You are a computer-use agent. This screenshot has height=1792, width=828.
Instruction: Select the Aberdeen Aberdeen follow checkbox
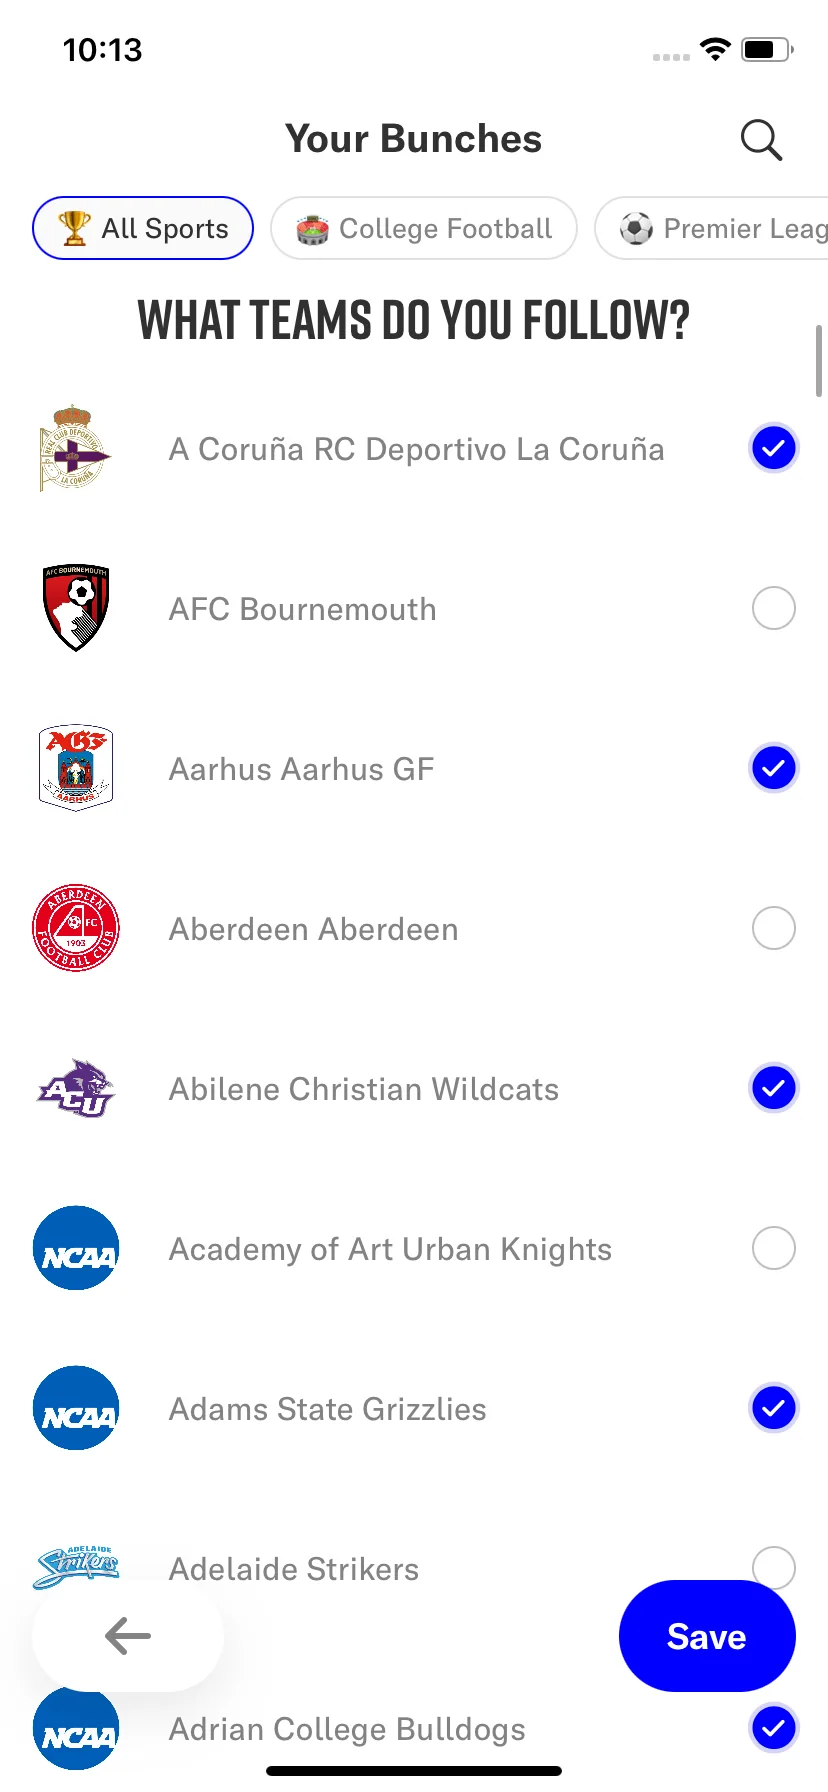774,928
